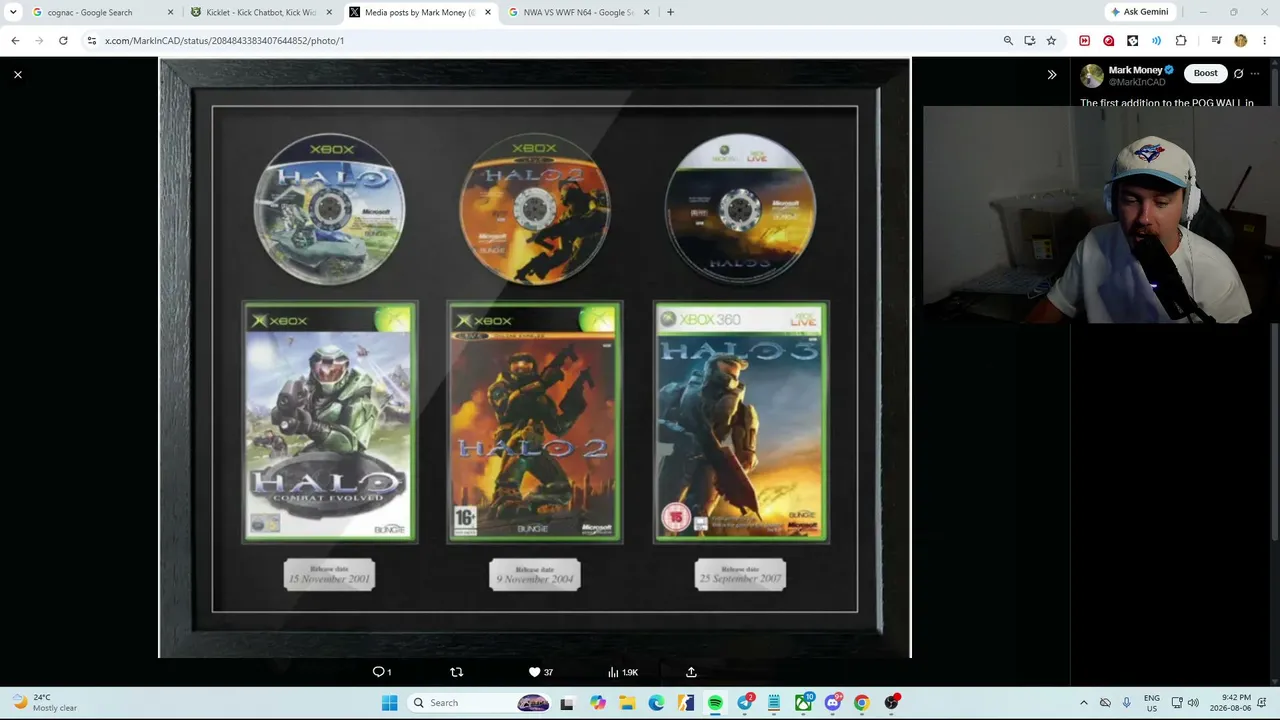Open the Windows Start menu
Image resolution: width=1280 pixels, height=720 pixels.
coord(389,703)
